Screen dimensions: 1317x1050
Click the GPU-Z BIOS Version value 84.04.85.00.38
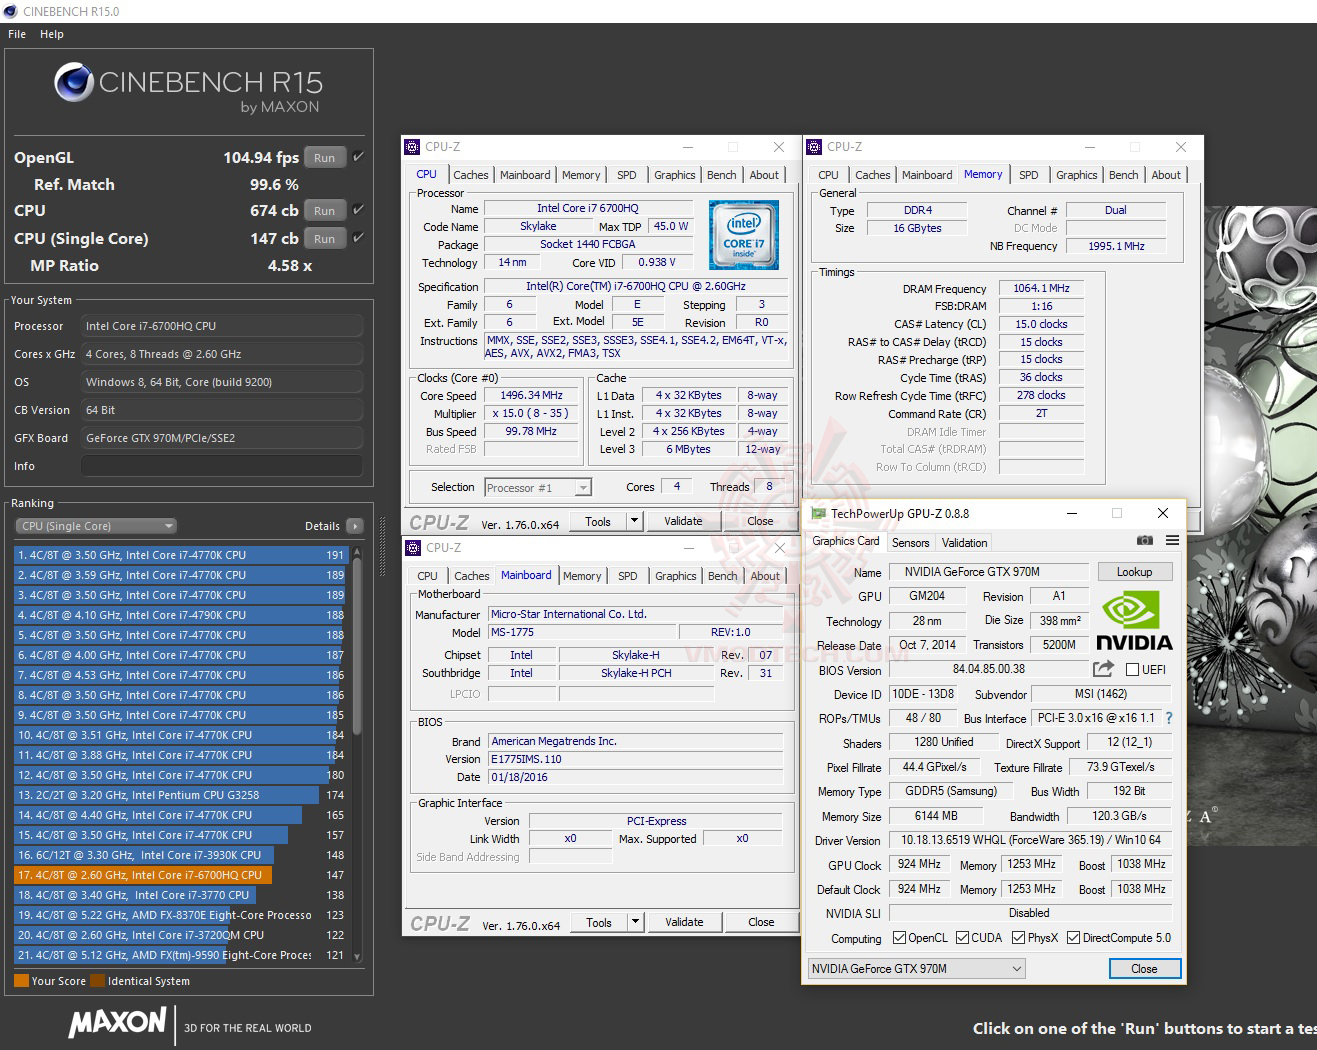[x=988, y=669]
